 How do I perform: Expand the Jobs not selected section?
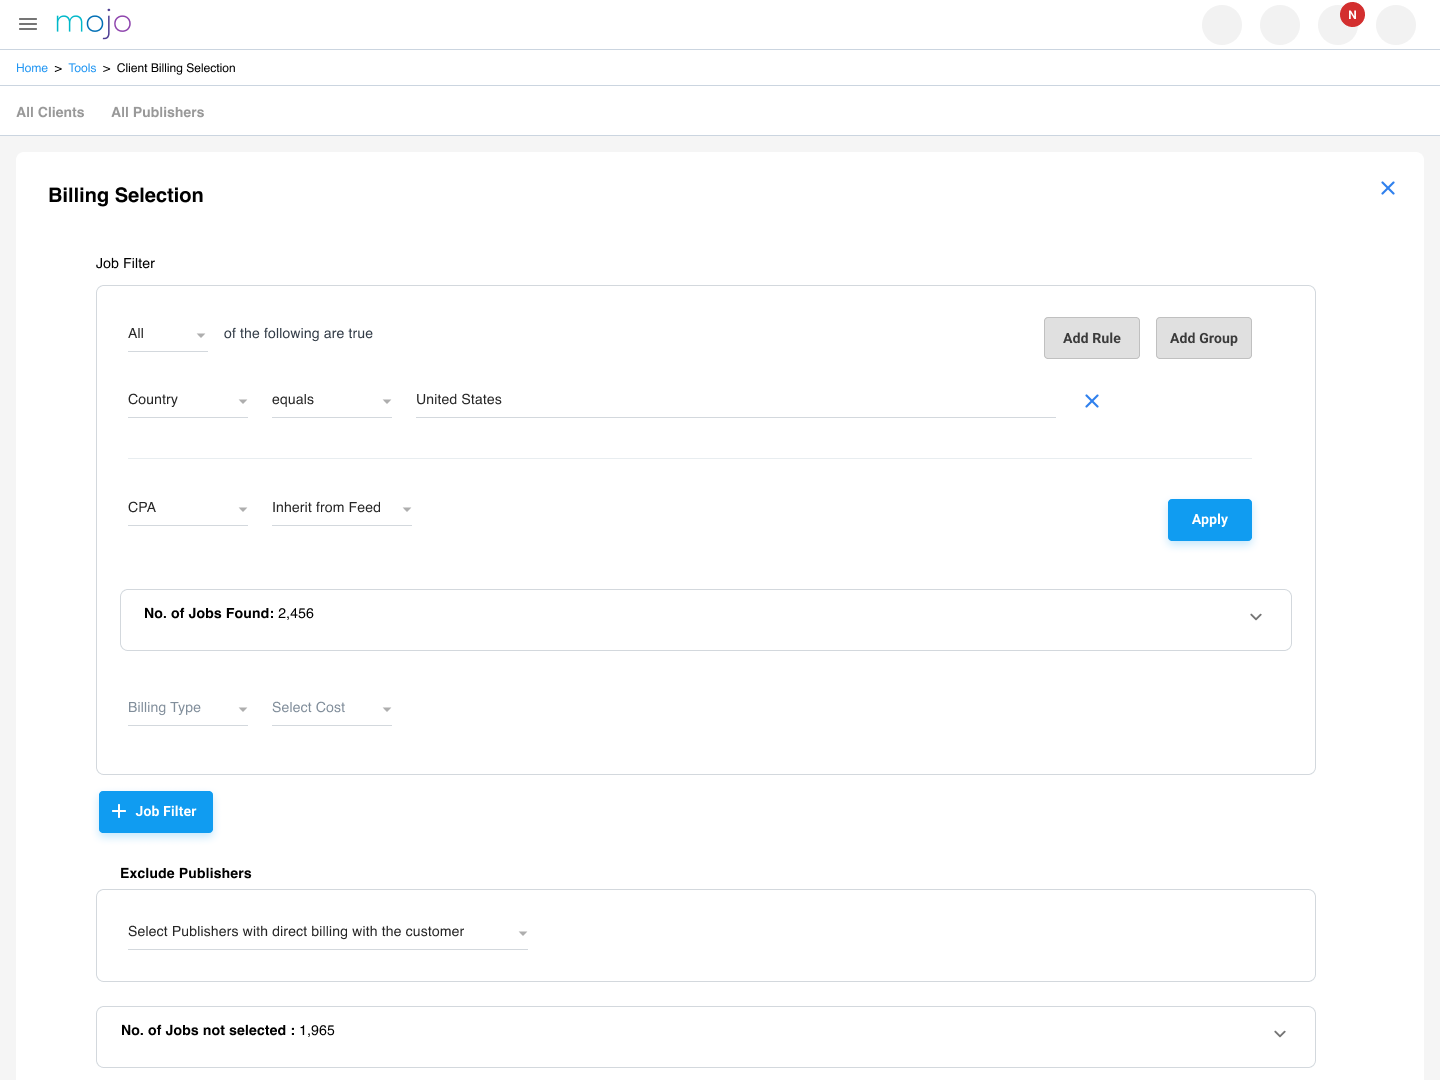[1279, 1034]
